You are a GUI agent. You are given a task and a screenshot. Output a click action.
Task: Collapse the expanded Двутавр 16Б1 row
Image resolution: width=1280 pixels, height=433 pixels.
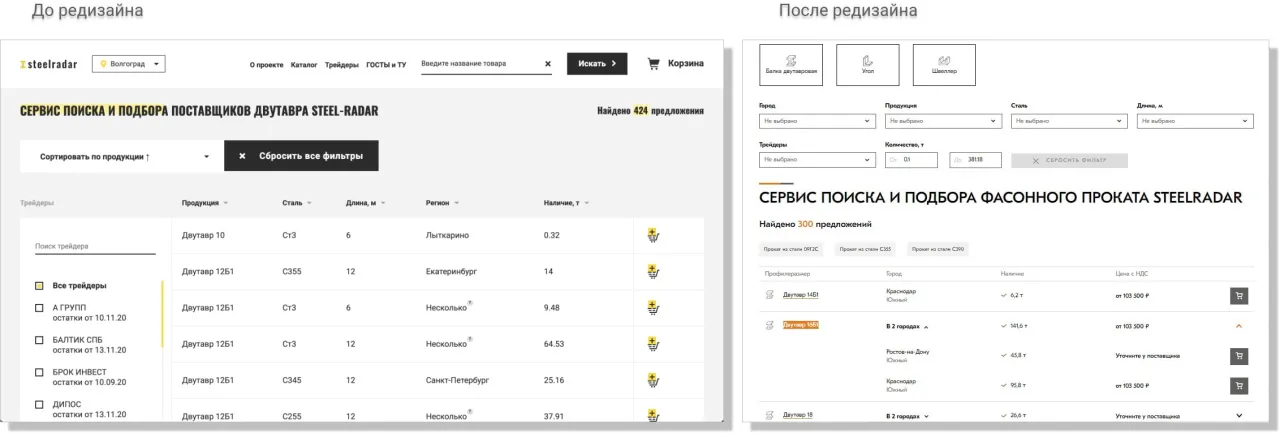[x=1239, y=326]
